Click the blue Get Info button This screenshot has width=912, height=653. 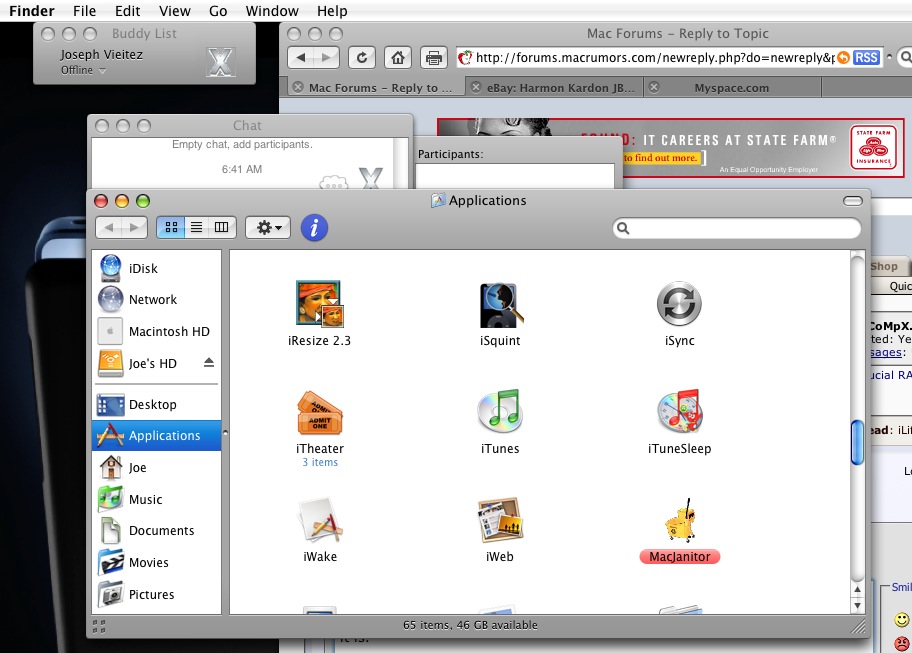tap(314, 227)
